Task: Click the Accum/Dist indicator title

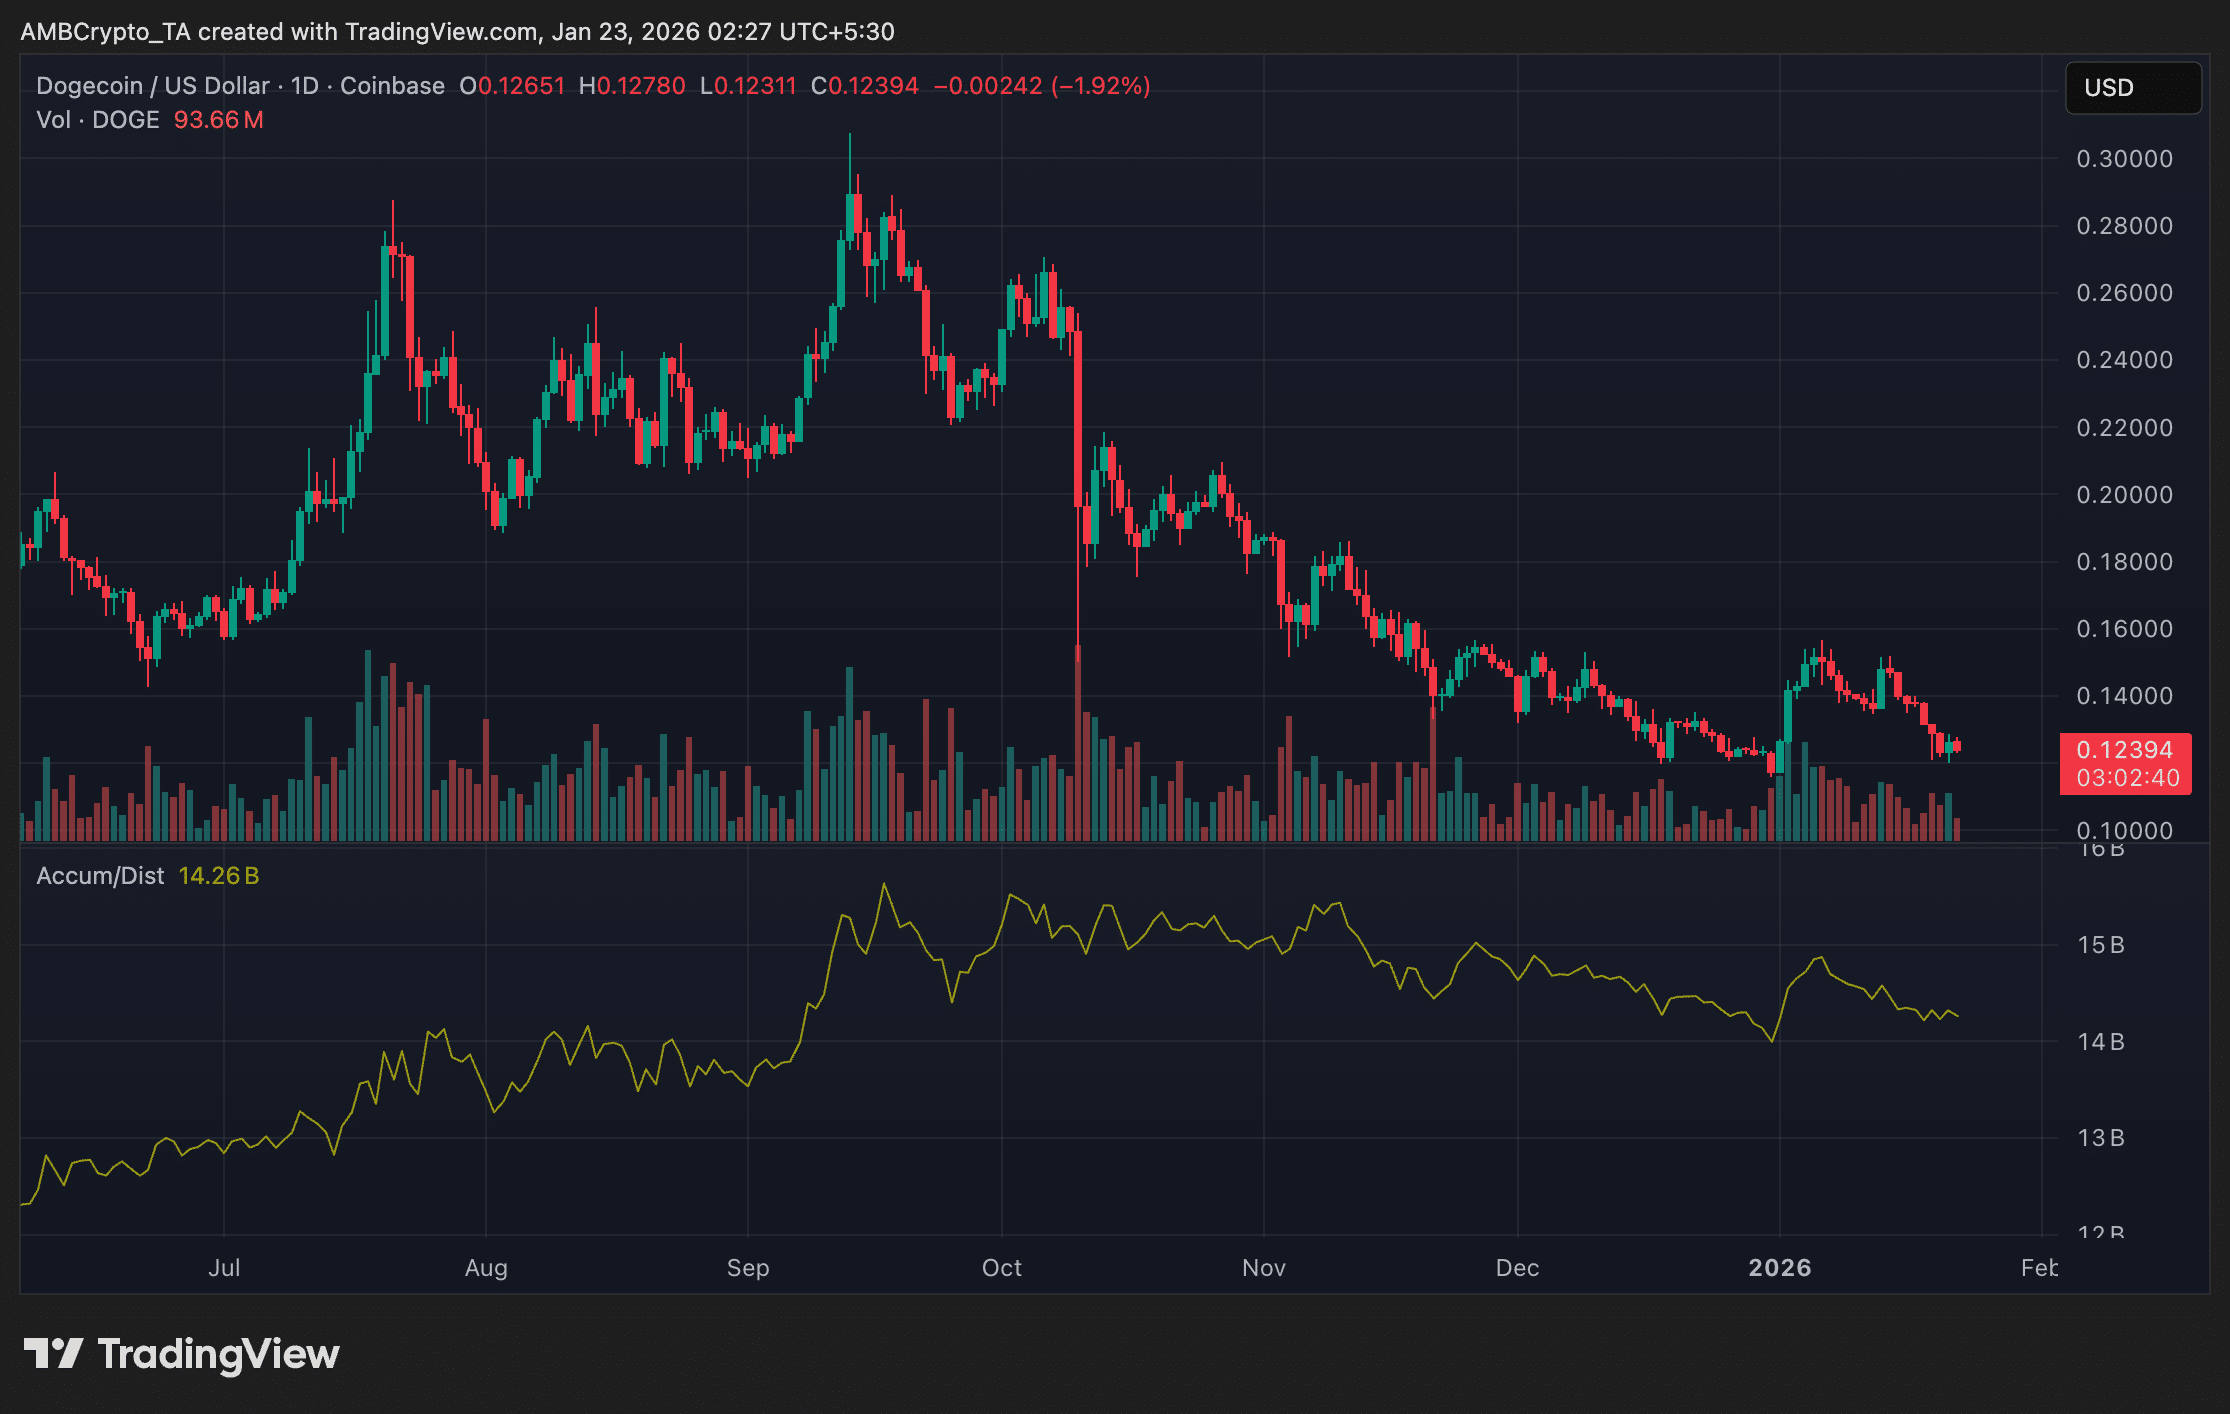Action: (x=99, y=875)
